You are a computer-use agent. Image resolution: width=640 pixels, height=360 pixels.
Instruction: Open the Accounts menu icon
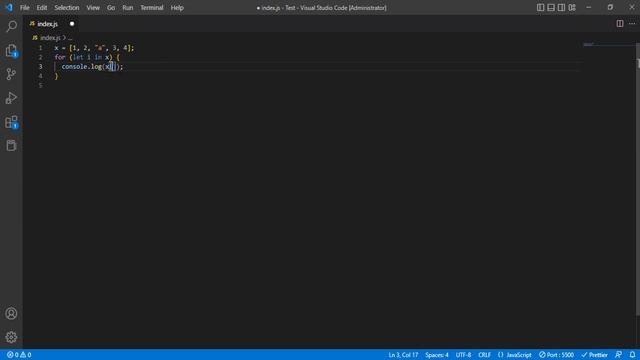(11, 313)
